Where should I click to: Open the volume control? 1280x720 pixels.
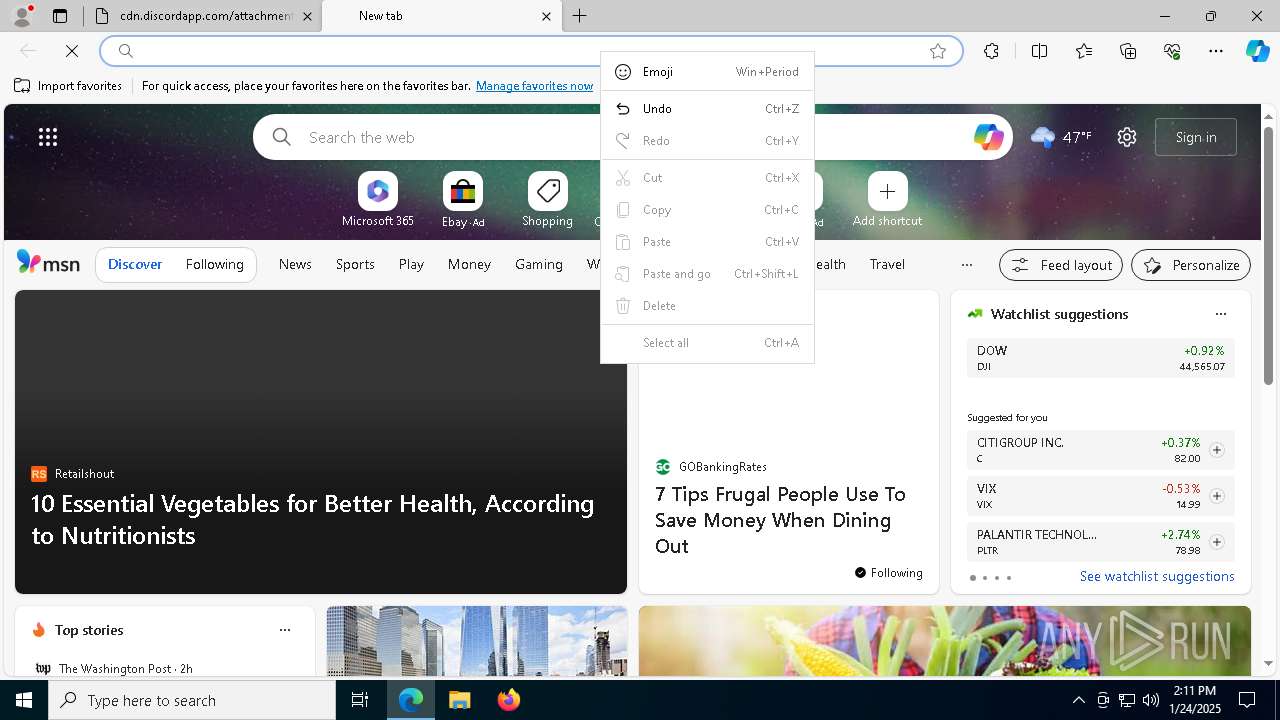(1151, 700)
